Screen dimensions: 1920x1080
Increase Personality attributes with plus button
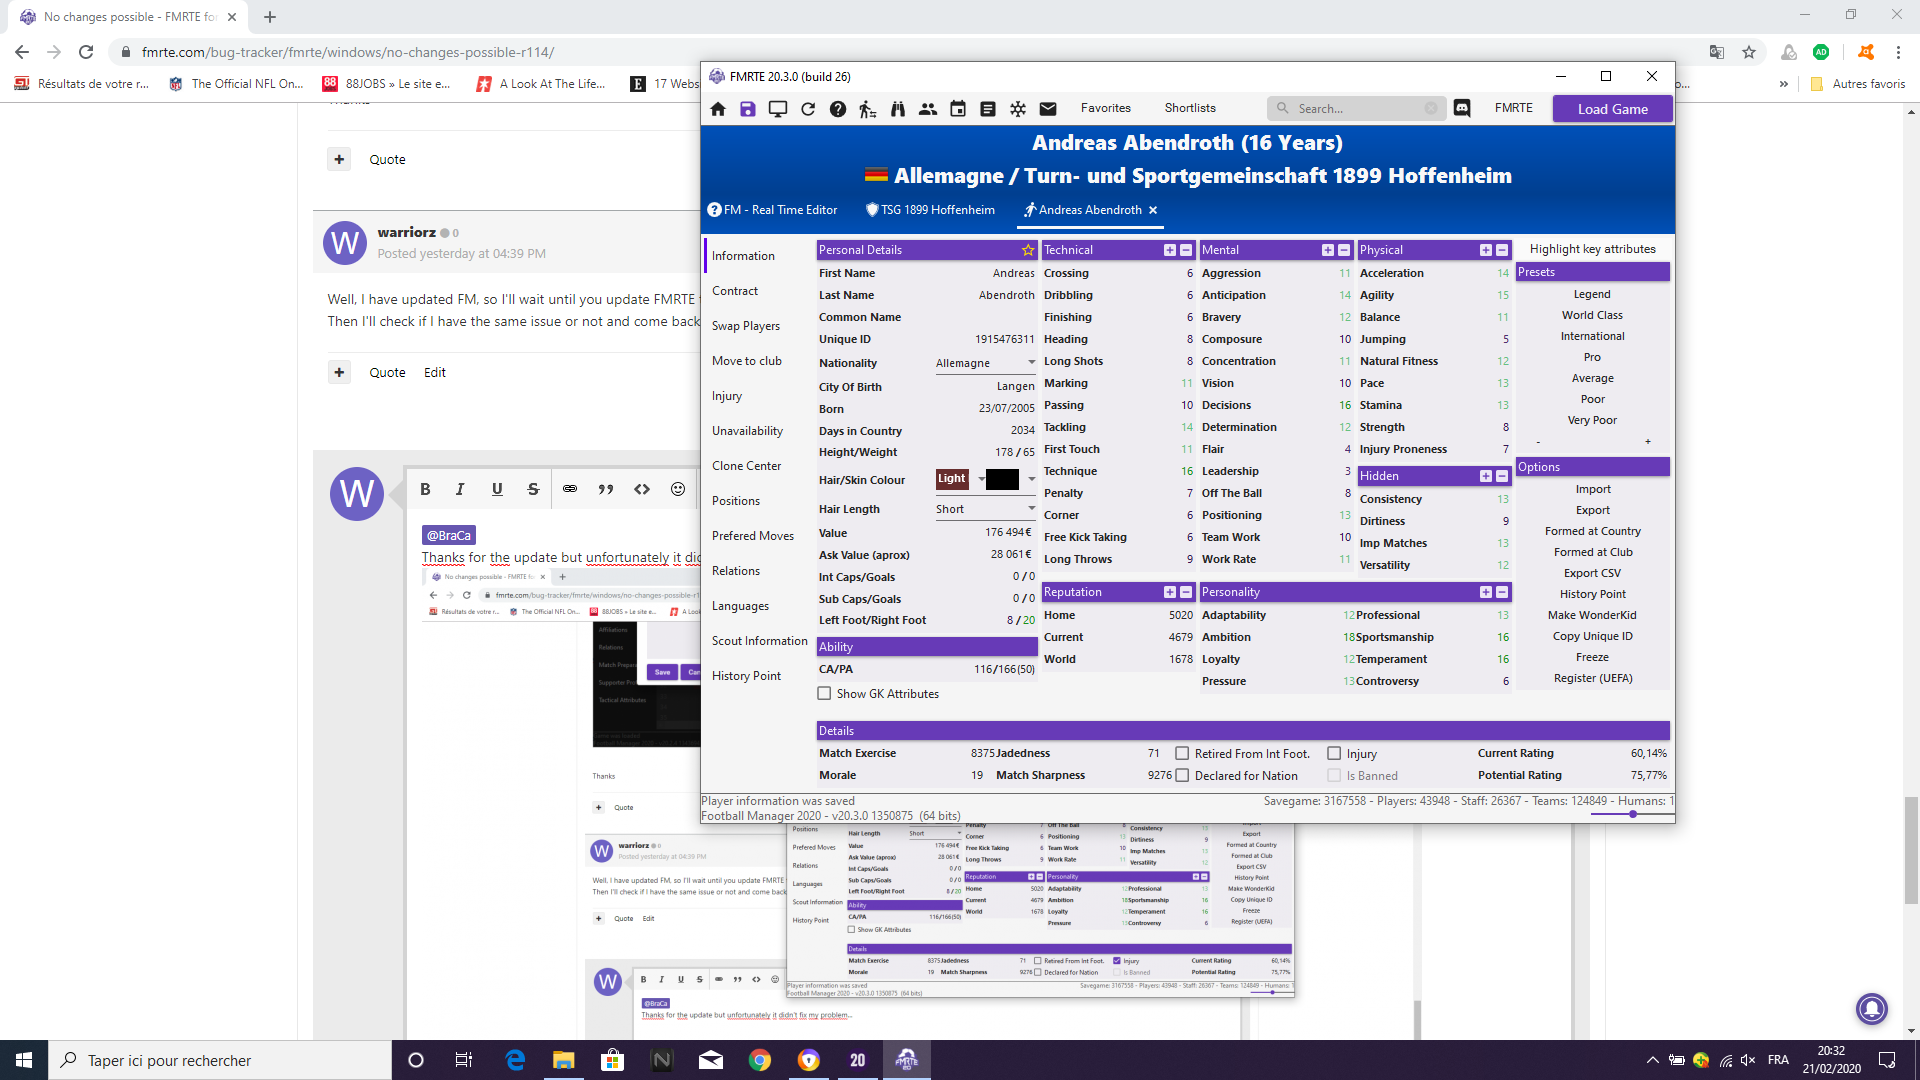click(1486, 592)
